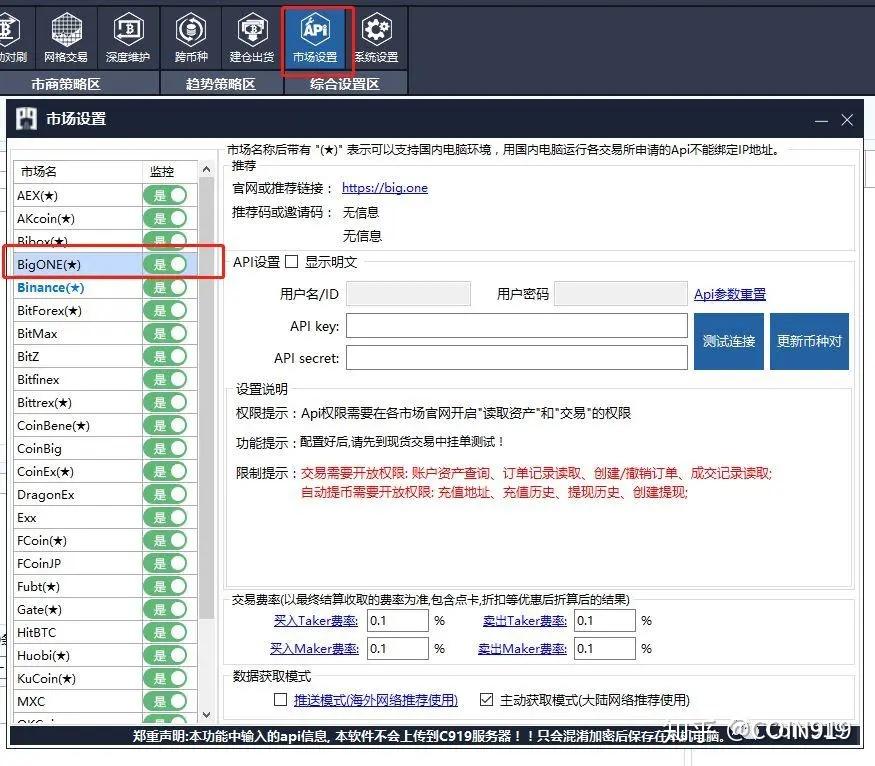Select the DragonEx market row
Viewport: 875px width, 766px height.
click(x=106, y=494)
